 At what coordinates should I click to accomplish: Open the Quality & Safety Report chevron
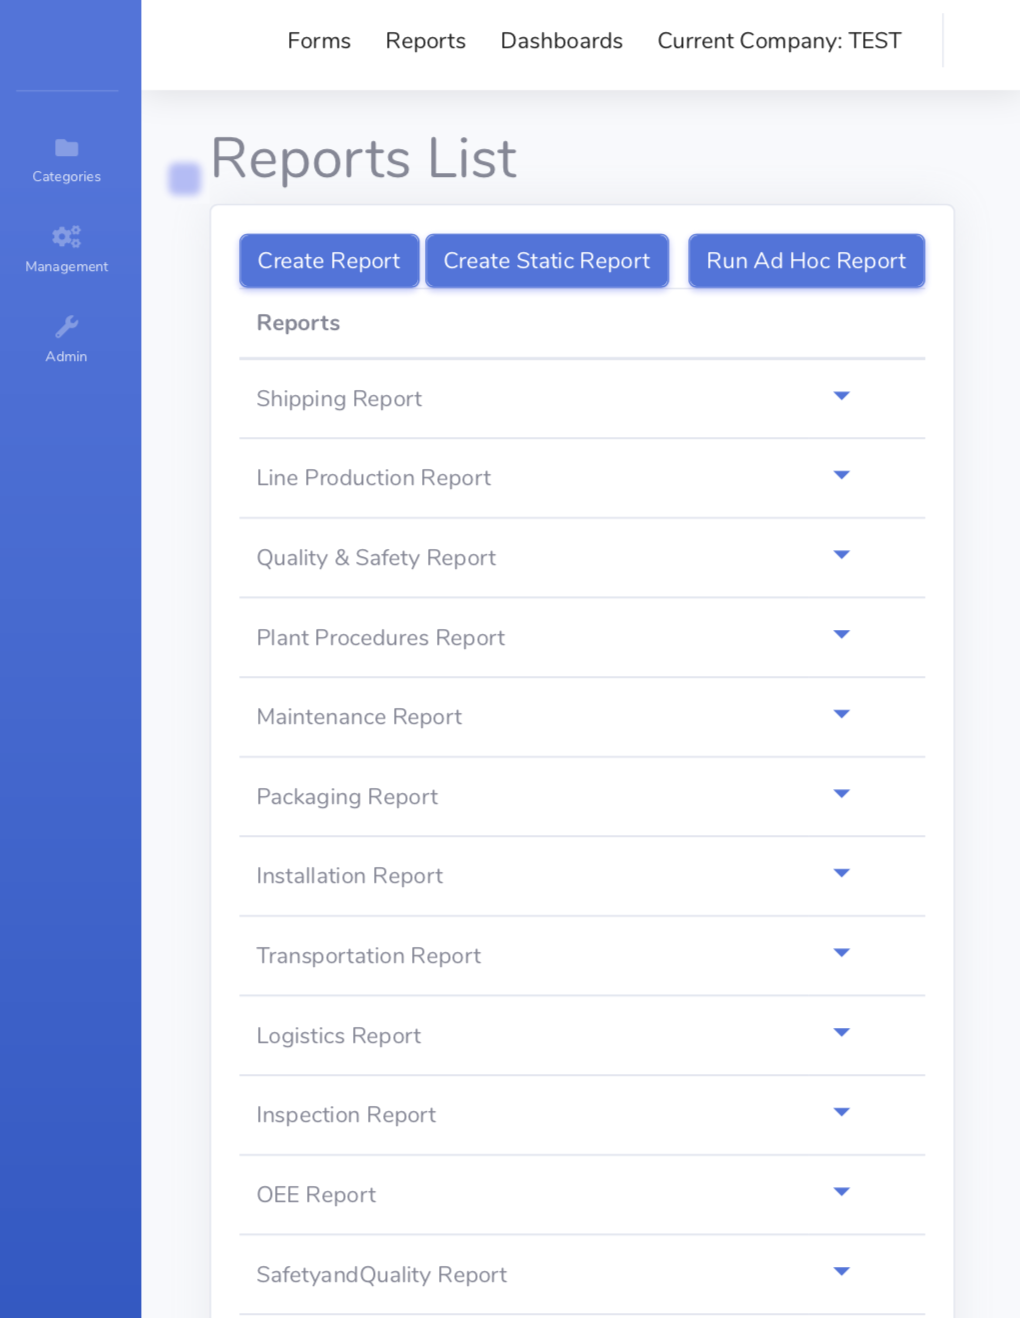842,556
